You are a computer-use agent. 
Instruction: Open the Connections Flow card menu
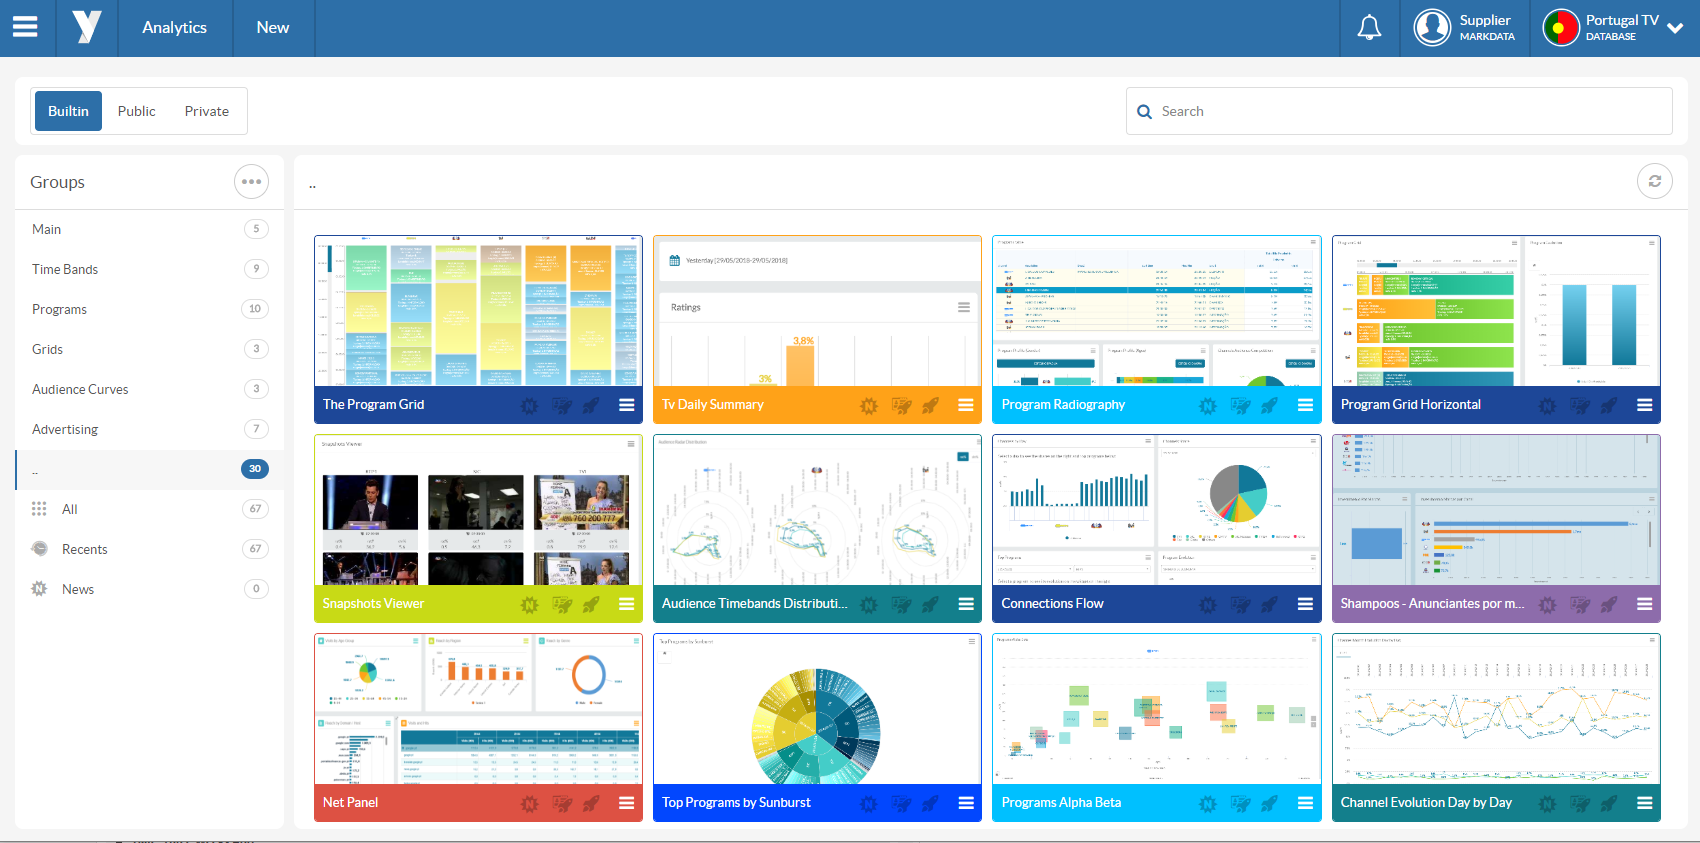tap(1305, 604)
